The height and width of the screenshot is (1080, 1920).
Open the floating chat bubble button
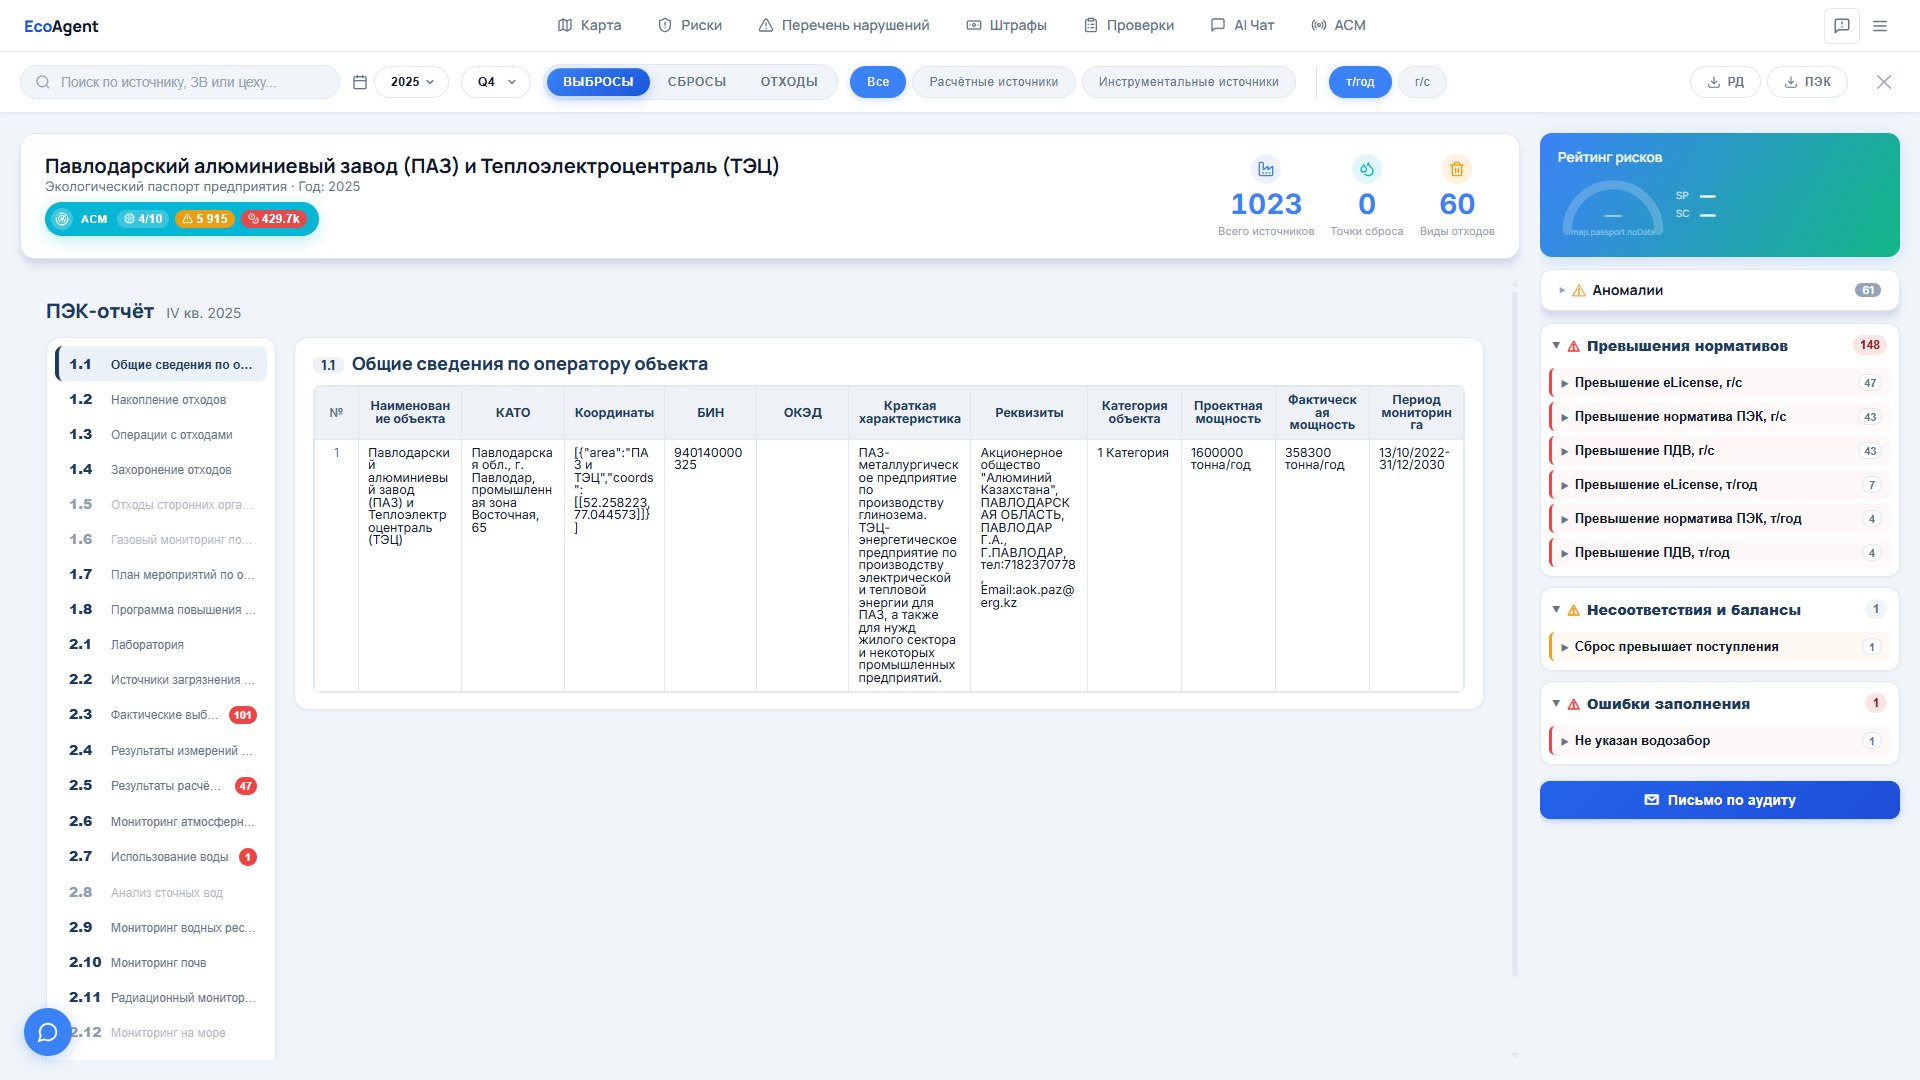pyautogui.click(x=47, y=1032)
